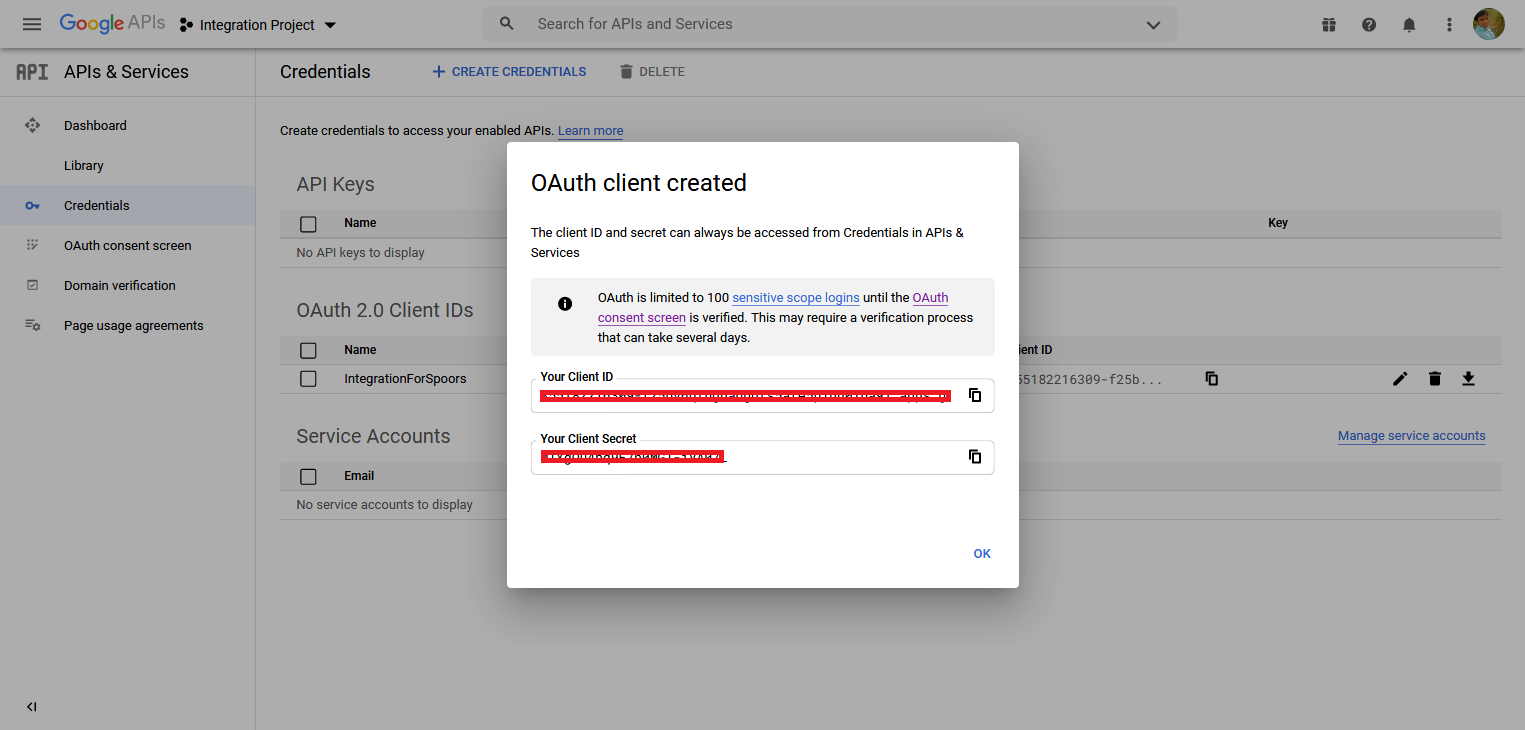The image size is (1525, 730).
Task: Toggle the Service Accounts header checkbox
Action: 308,477
